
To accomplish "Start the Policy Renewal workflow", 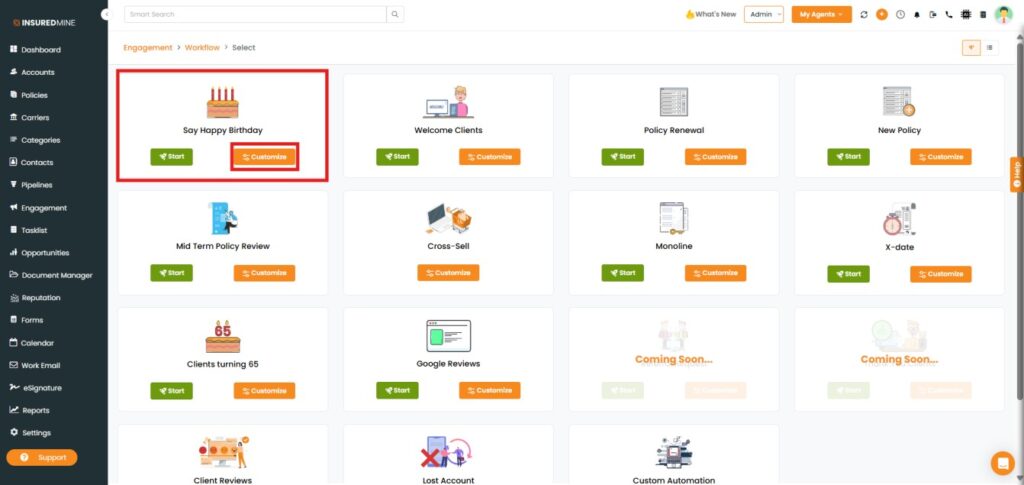I will point(622,157).
